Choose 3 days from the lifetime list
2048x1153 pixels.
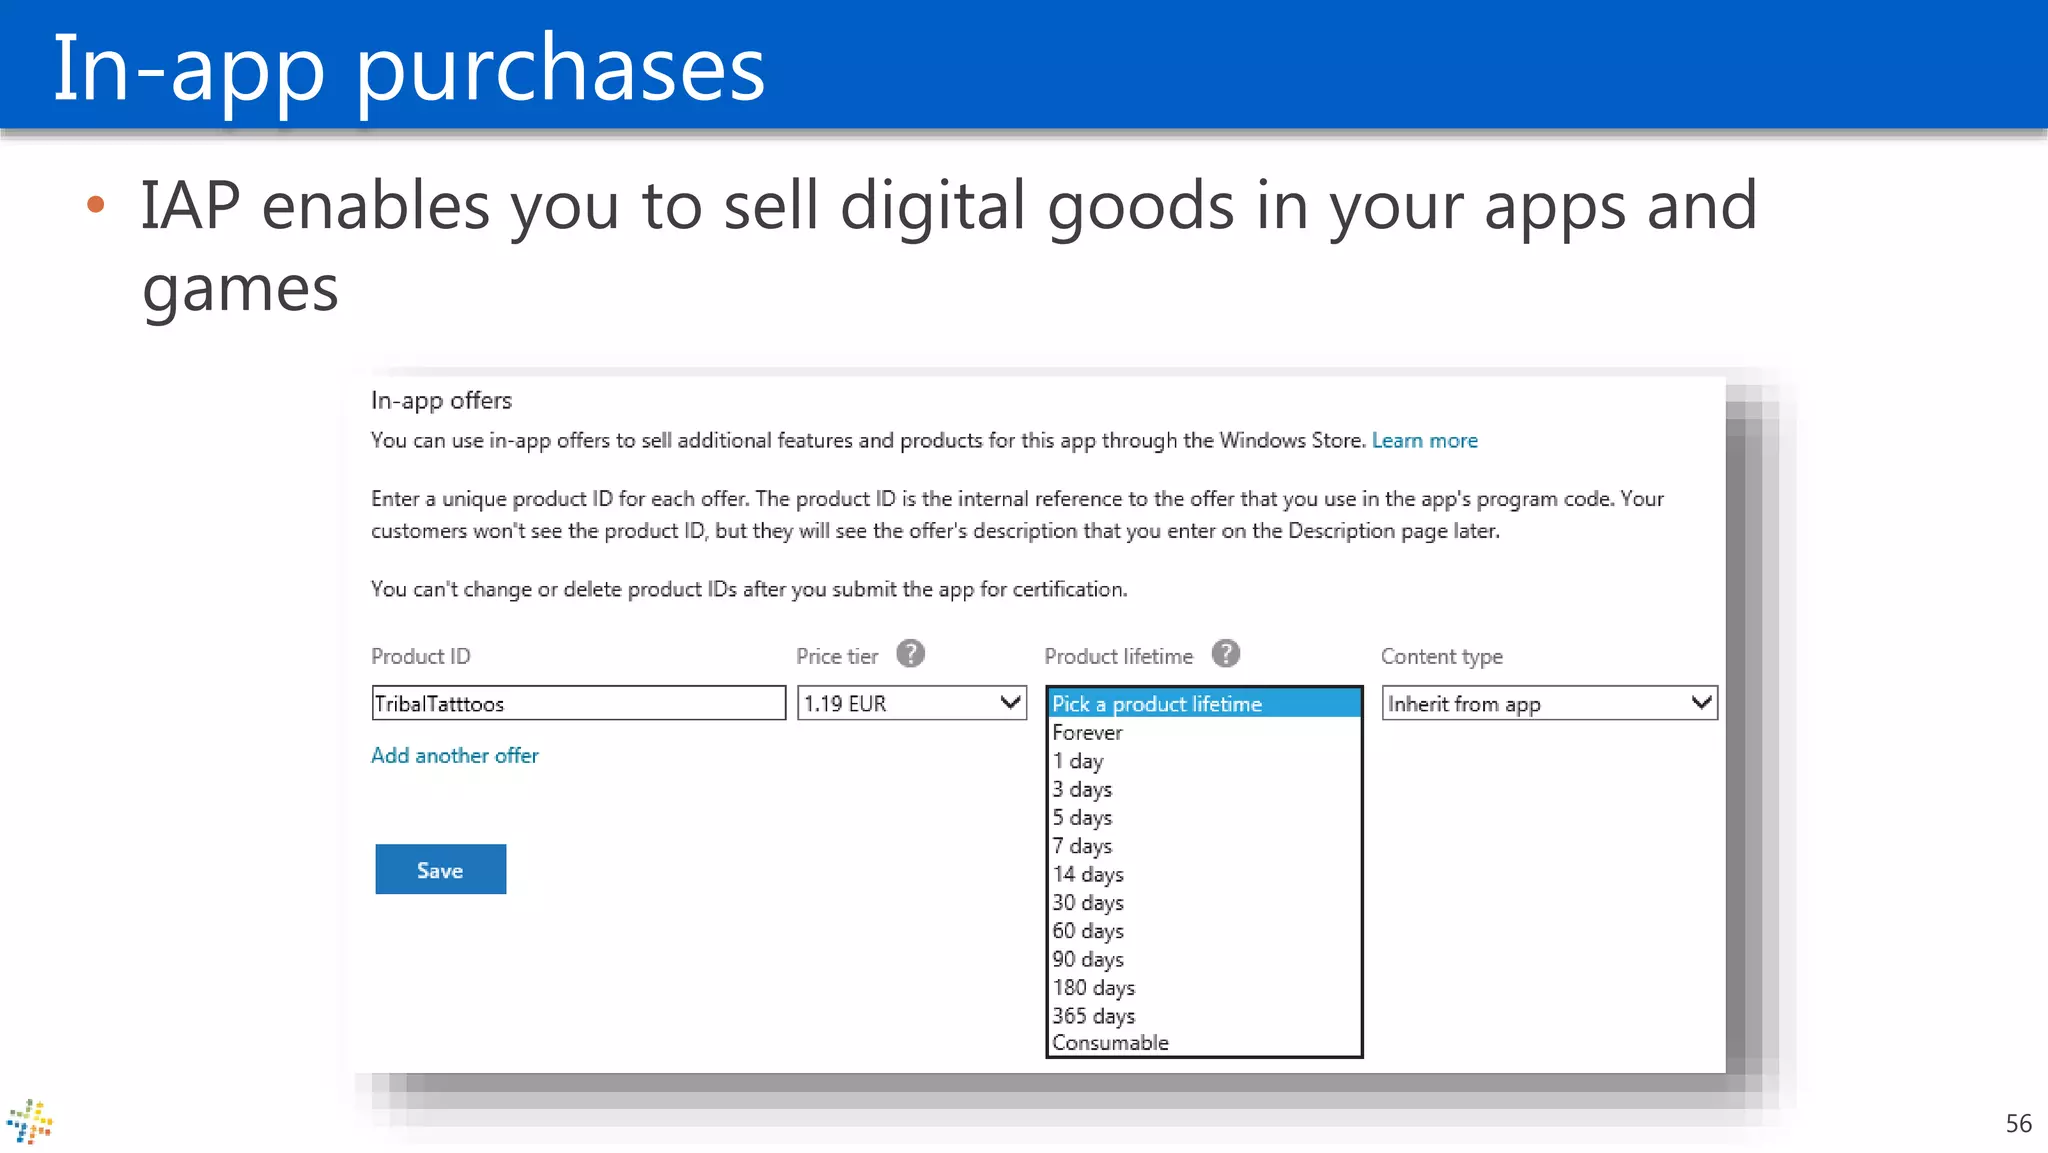click(1204, 789)
